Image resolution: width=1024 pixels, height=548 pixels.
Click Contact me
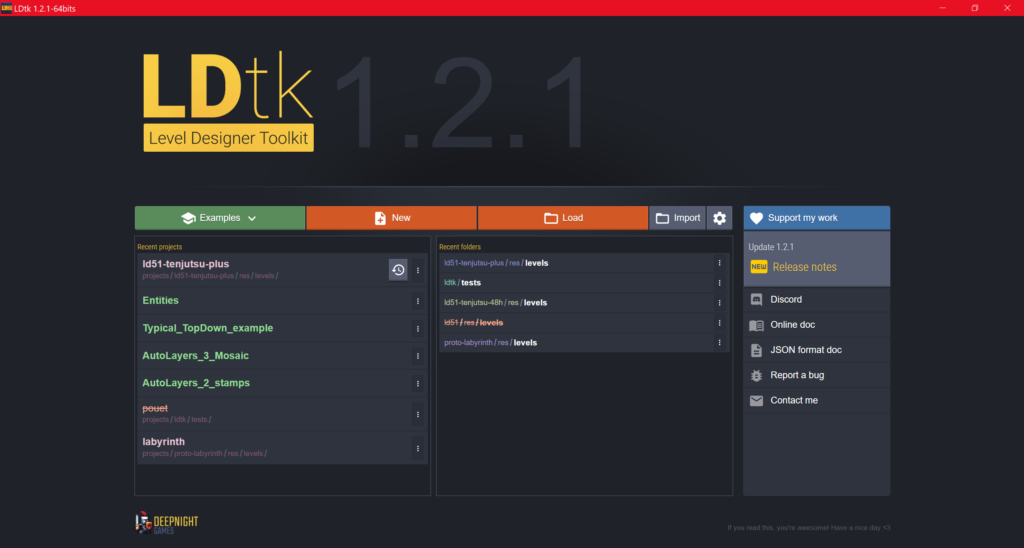816,400
